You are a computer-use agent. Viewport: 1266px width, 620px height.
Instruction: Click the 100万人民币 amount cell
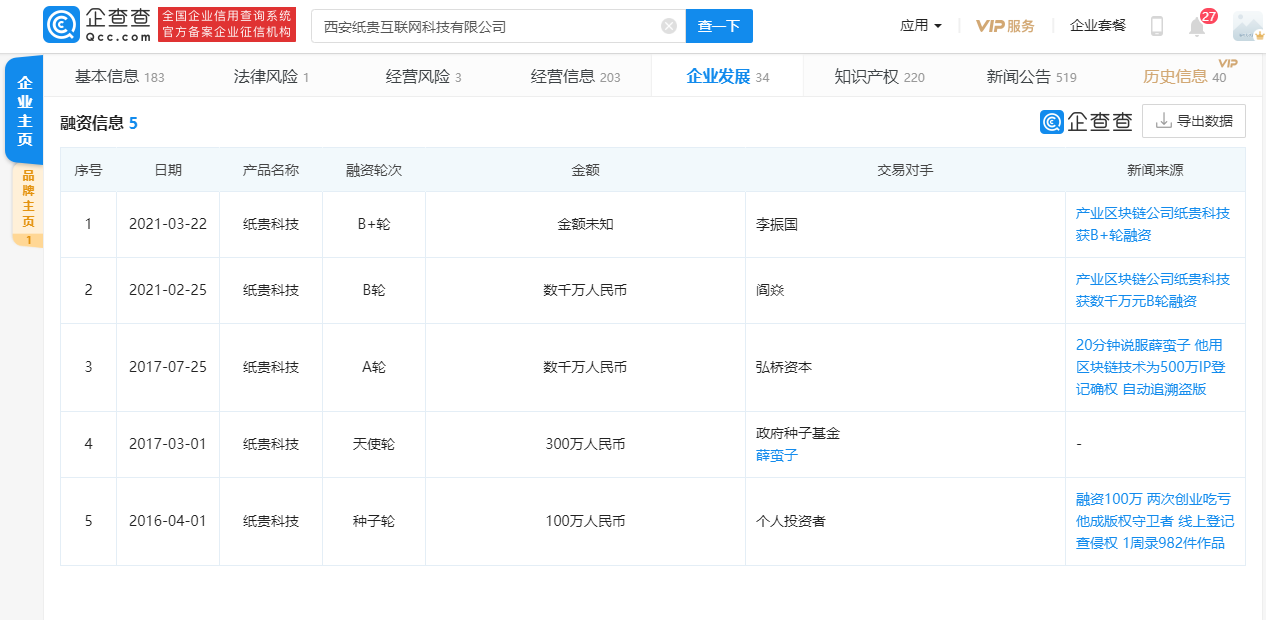[x=585, y=521]
